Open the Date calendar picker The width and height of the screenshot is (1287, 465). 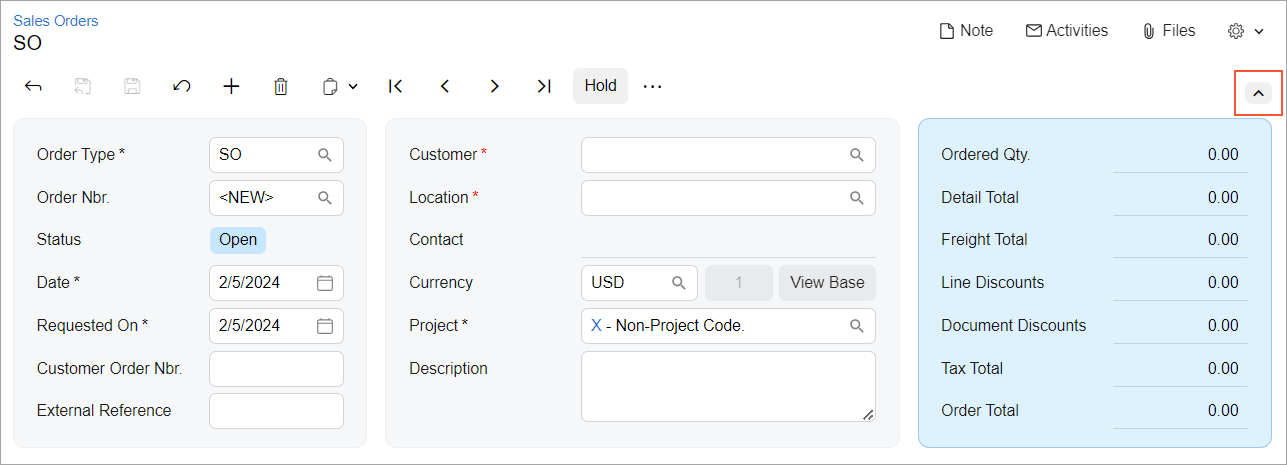click(325, 283)
